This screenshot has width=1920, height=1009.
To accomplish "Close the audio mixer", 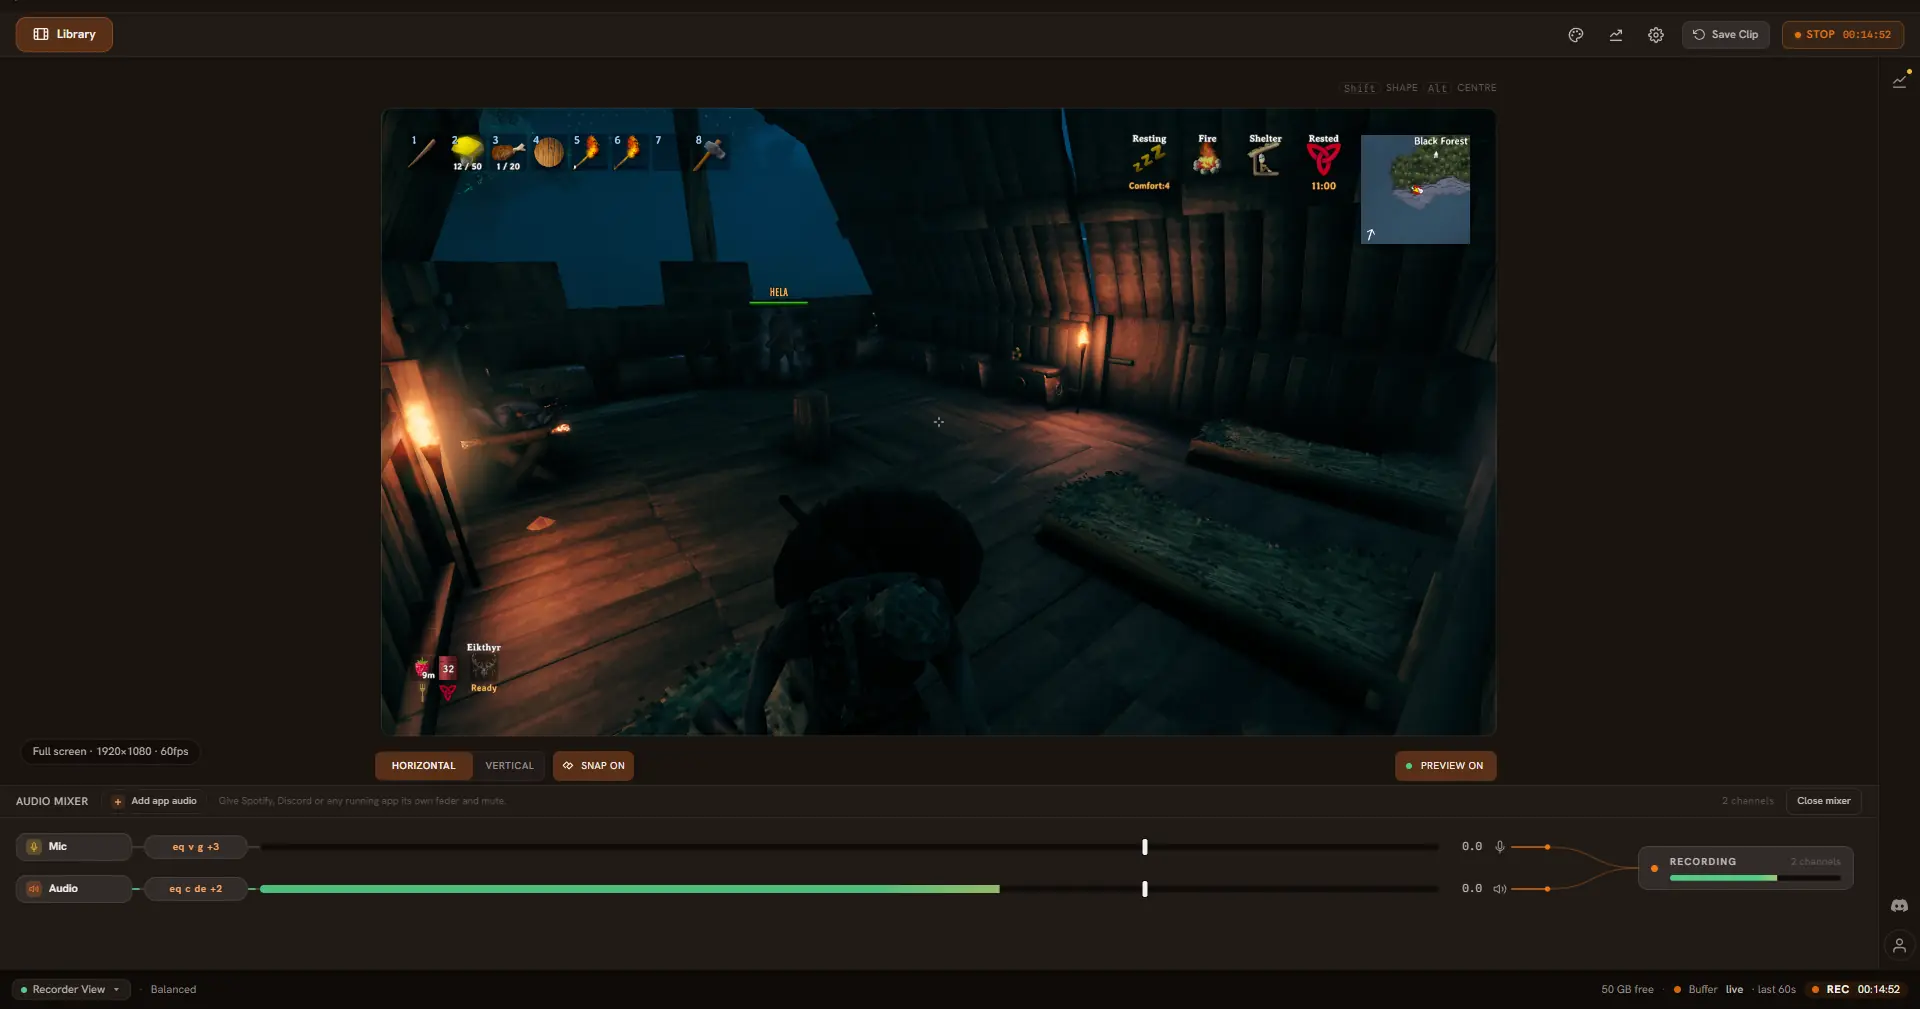I will point(1823,801).
